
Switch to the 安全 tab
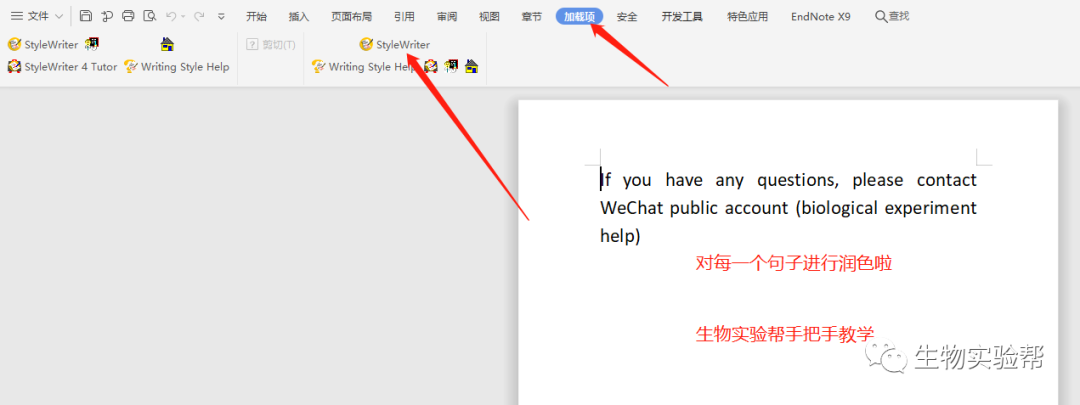coord(627,17)
